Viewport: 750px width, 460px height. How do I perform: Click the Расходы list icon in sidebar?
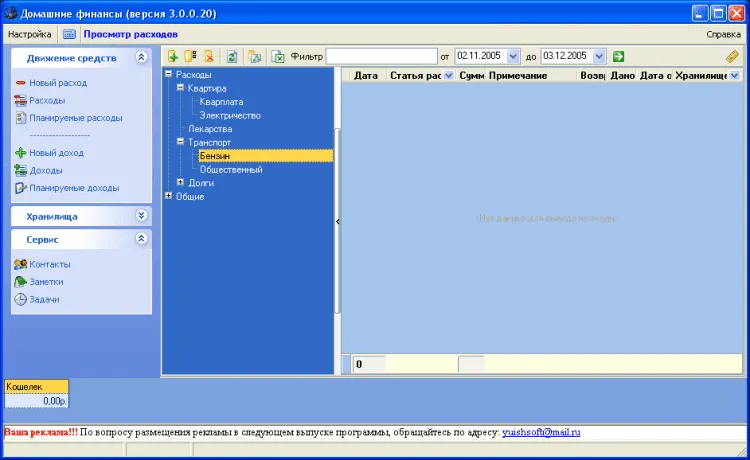(21, 100)
